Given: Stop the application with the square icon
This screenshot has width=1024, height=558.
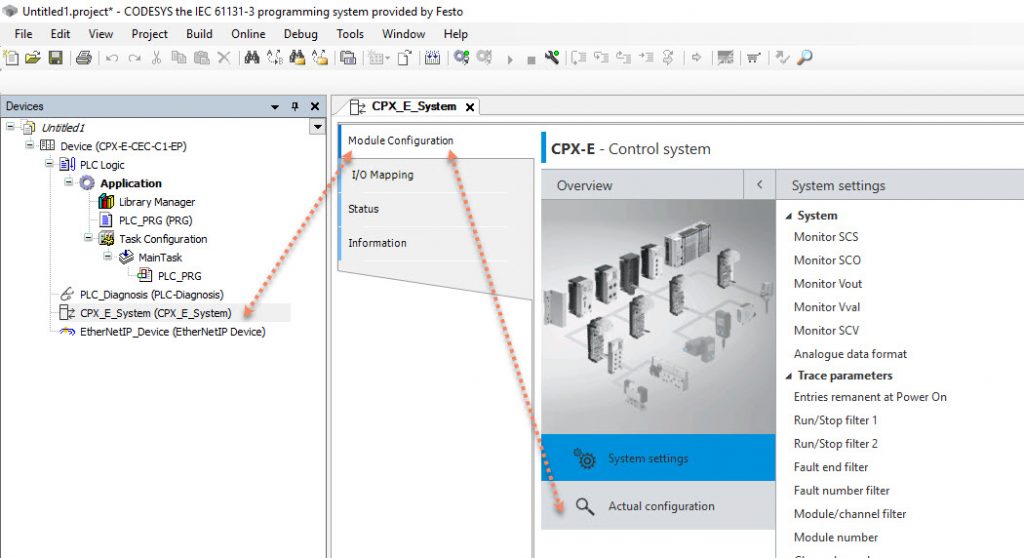Looking at the screenshot, I should point(531,60).
